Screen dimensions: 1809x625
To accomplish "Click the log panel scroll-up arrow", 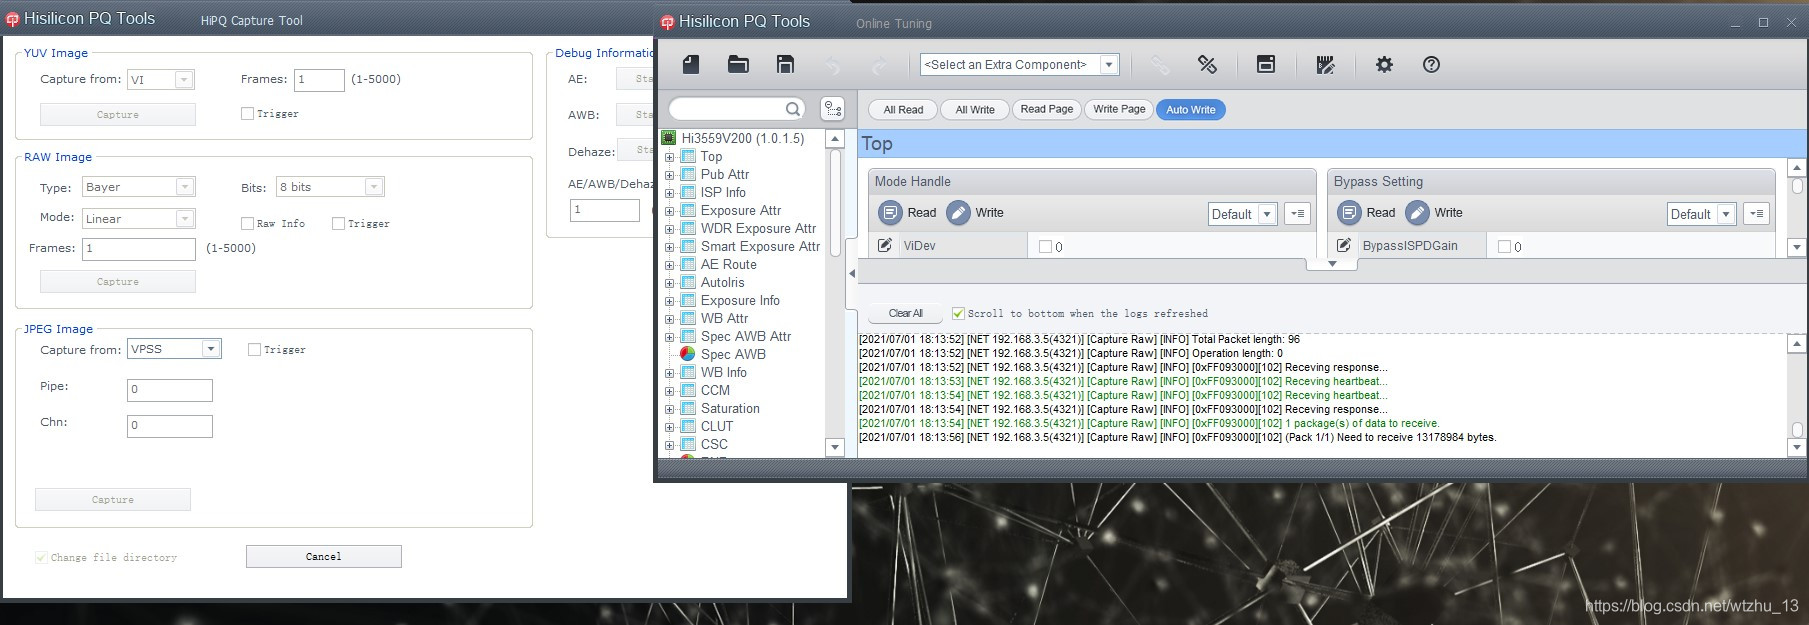I will pos(1797,344).
